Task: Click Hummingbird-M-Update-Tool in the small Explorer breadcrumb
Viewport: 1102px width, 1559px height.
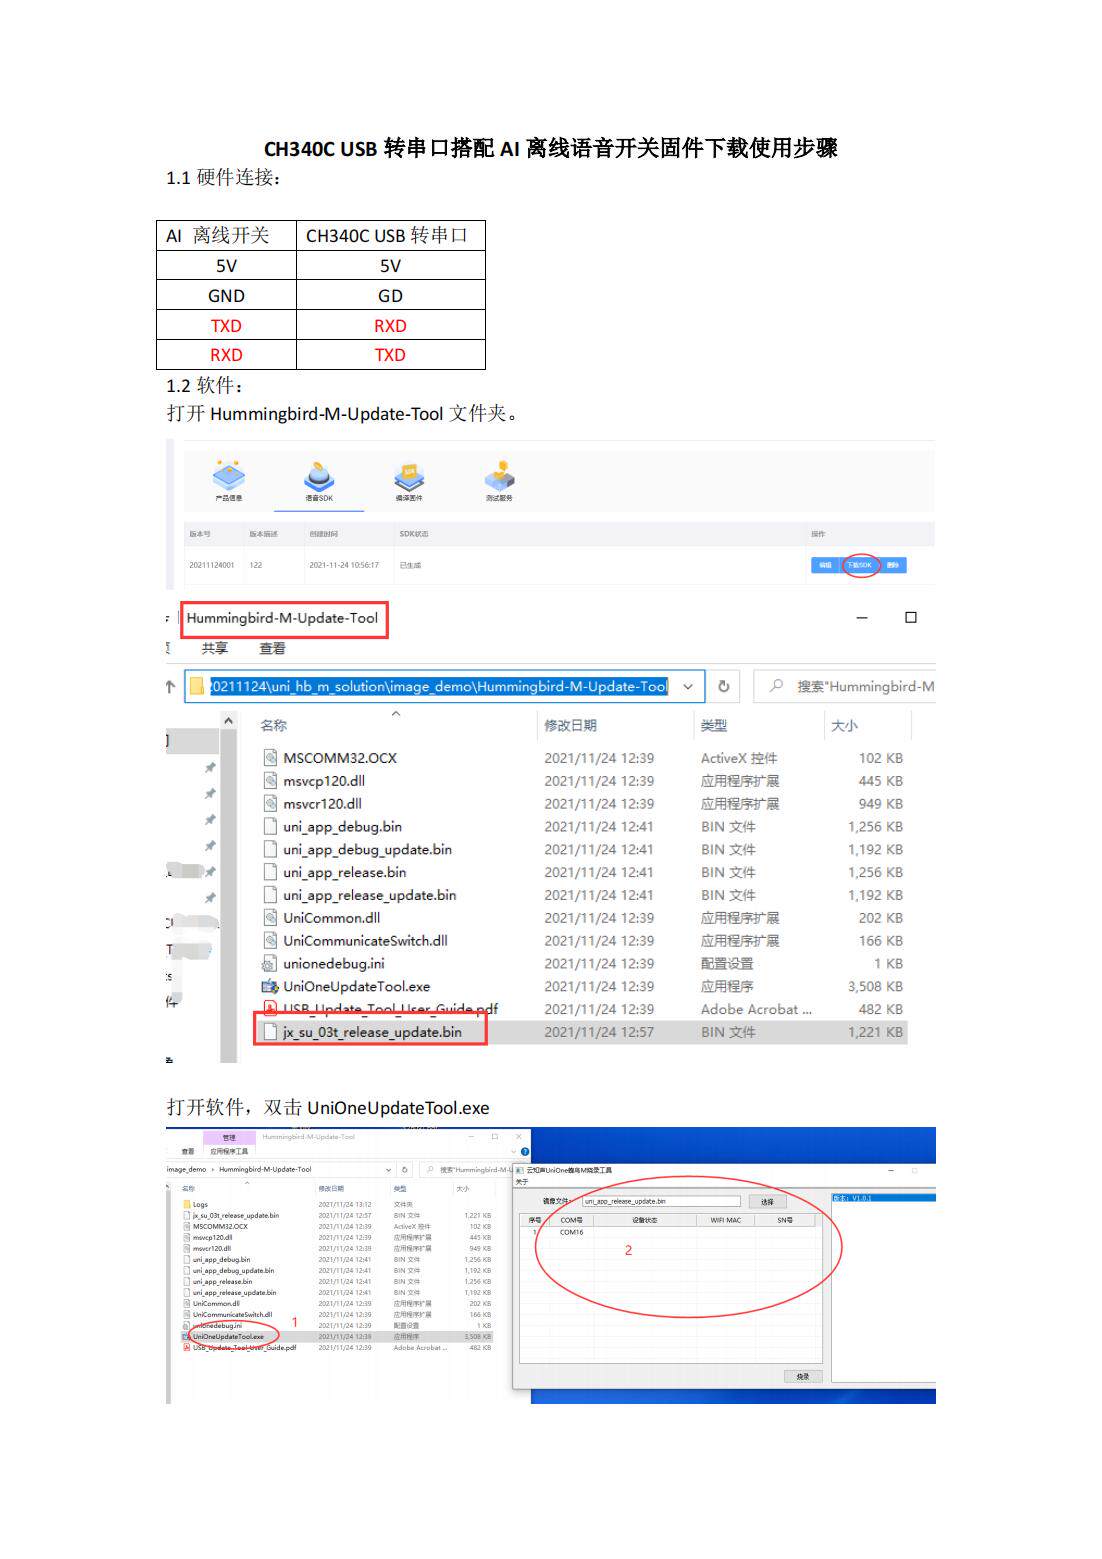Action: tap(265, 1169)
